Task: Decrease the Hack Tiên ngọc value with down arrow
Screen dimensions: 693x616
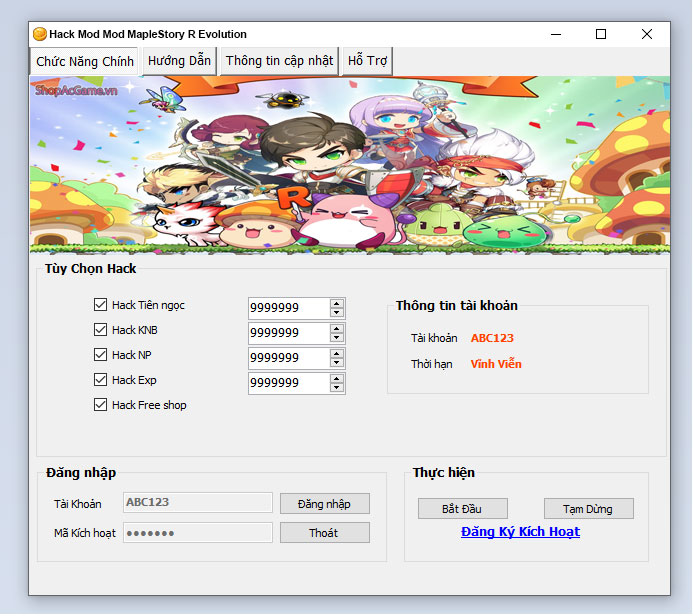Action: point(337,312)
